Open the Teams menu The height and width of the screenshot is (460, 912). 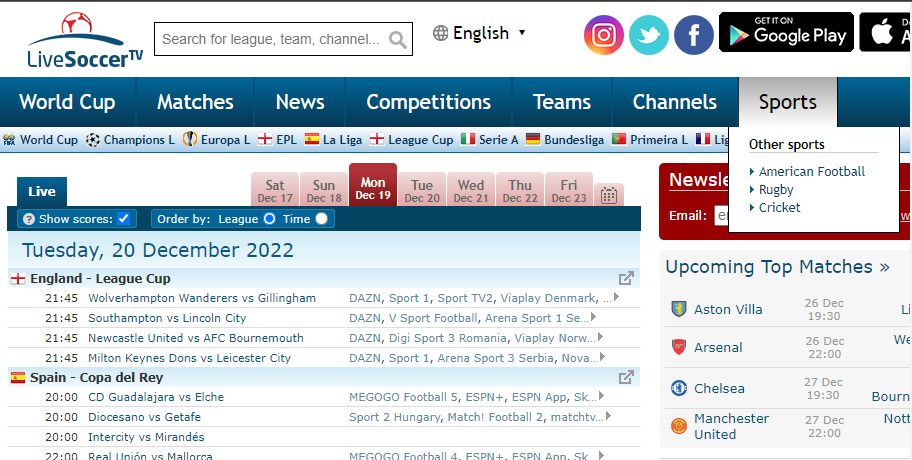pos(562,102)
